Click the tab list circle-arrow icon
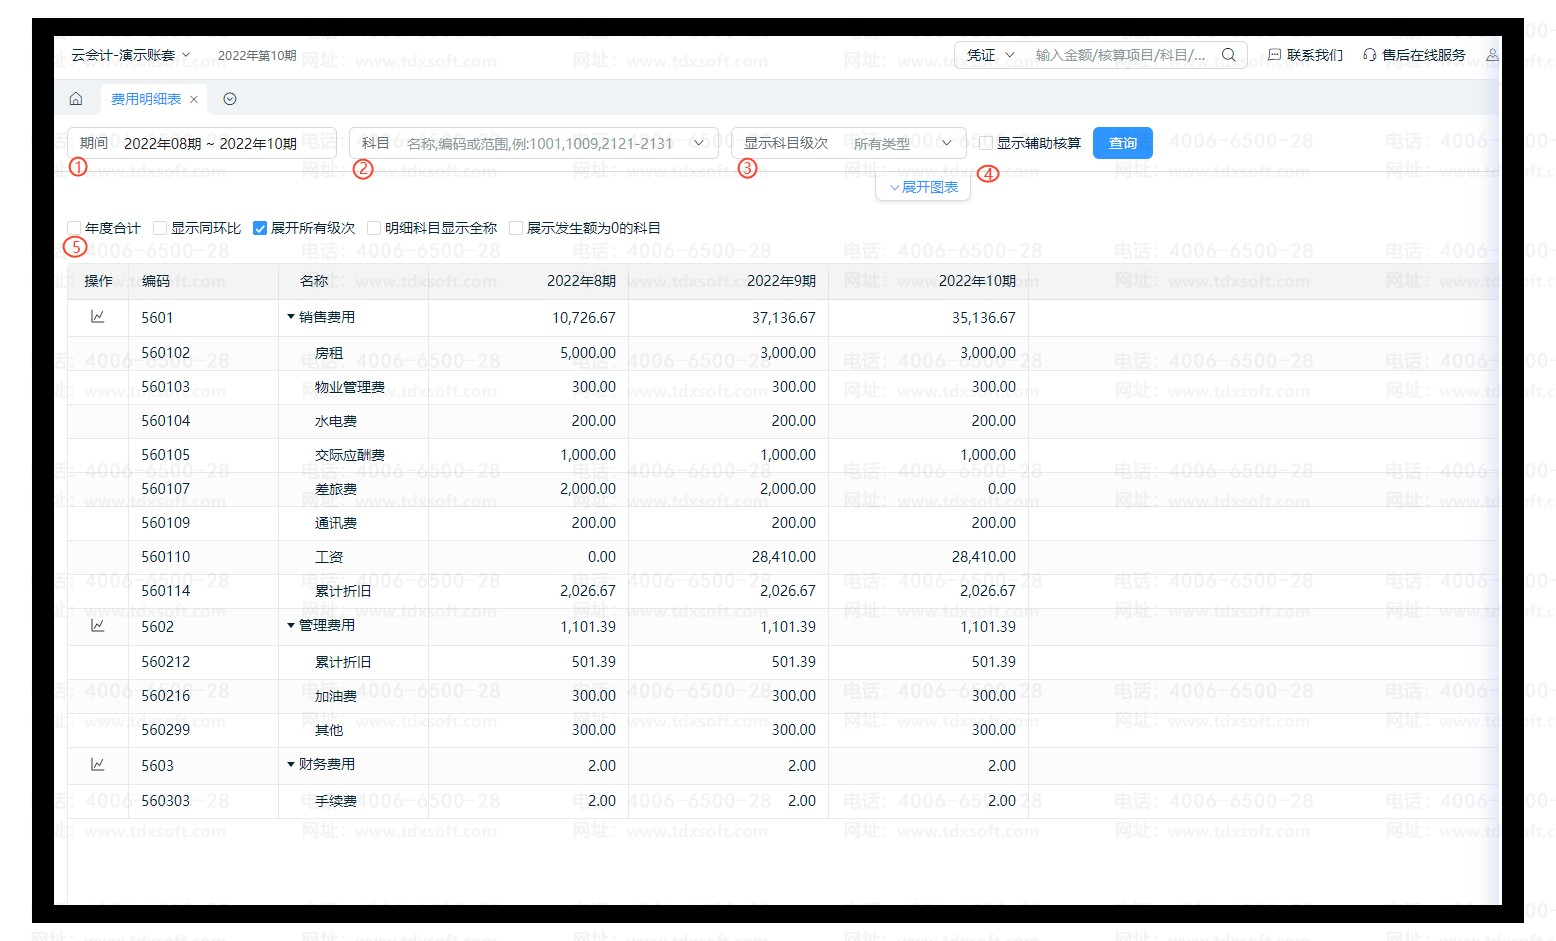 230,99
